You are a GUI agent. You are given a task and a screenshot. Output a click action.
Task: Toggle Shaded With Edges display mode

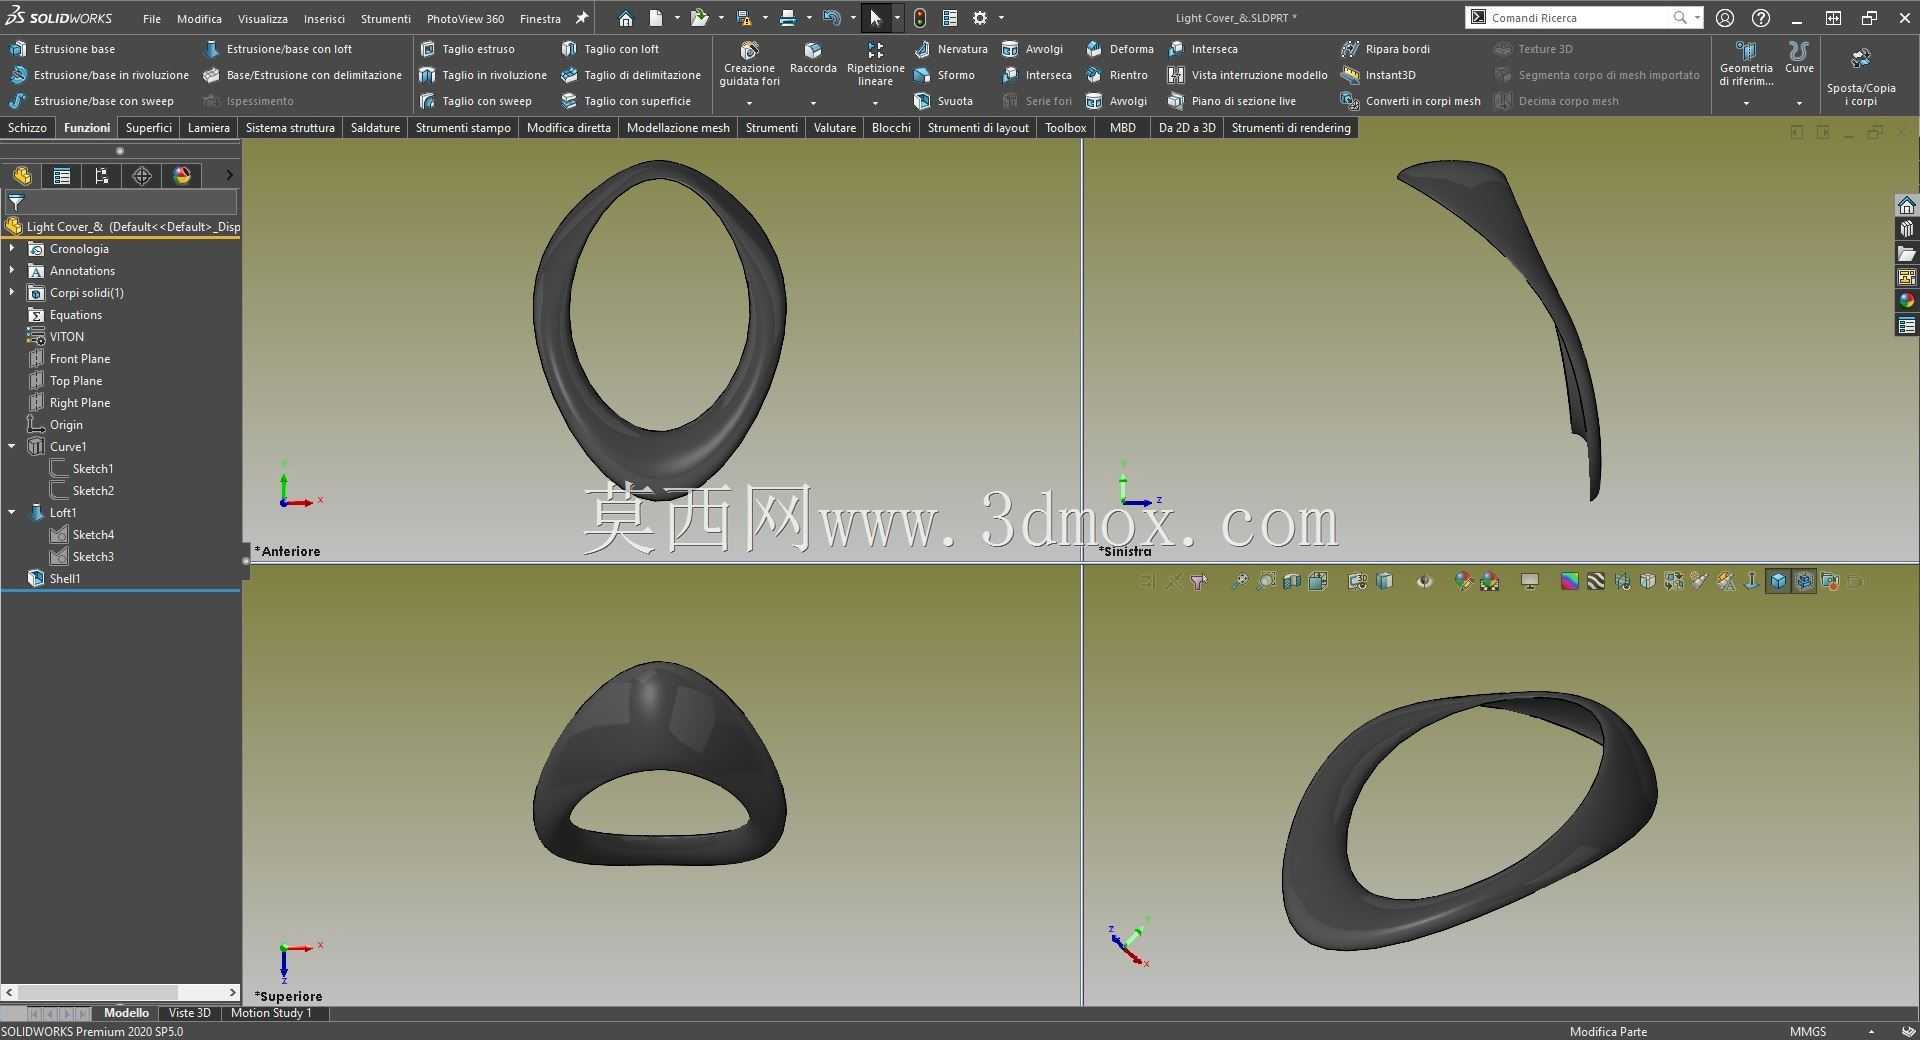coord(1803,581)
